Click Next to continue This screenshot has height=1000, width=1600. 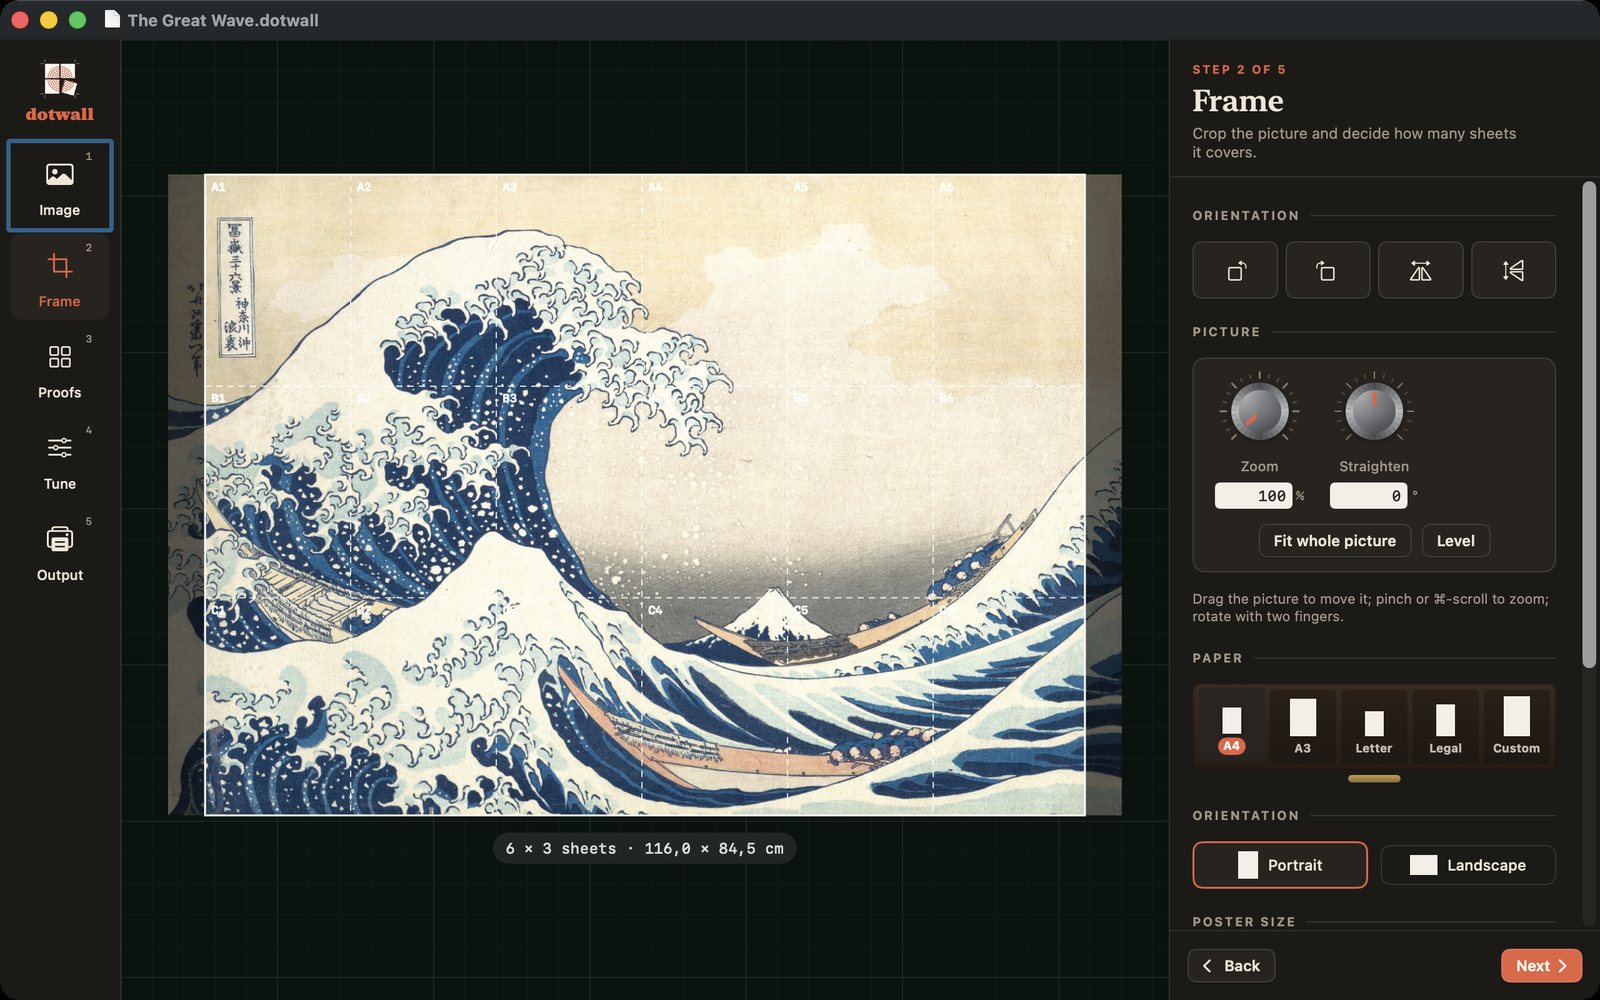pyautogui.click(x=1541, y=966)
